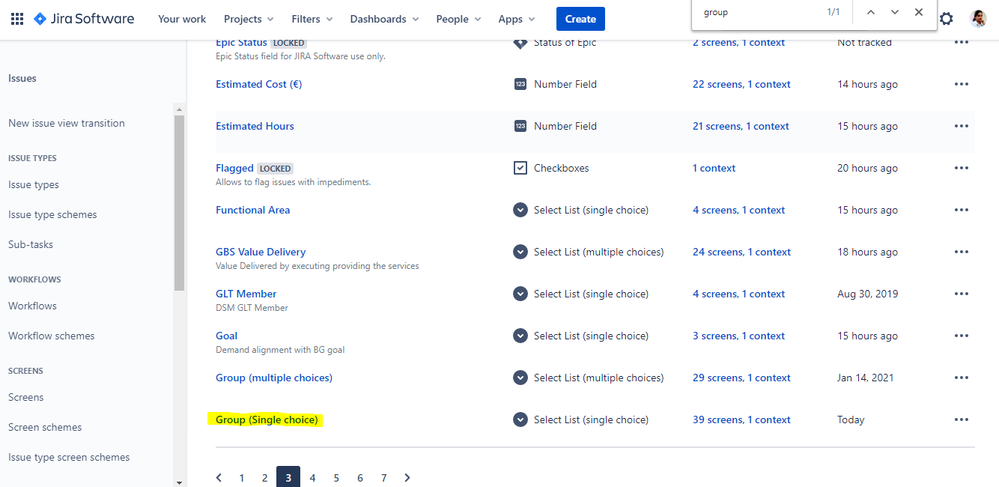Image resolution: width=999 pixels, height=487 pixels.
Task: Open New issue view transition sidebar item
Action: pos(66,123)
